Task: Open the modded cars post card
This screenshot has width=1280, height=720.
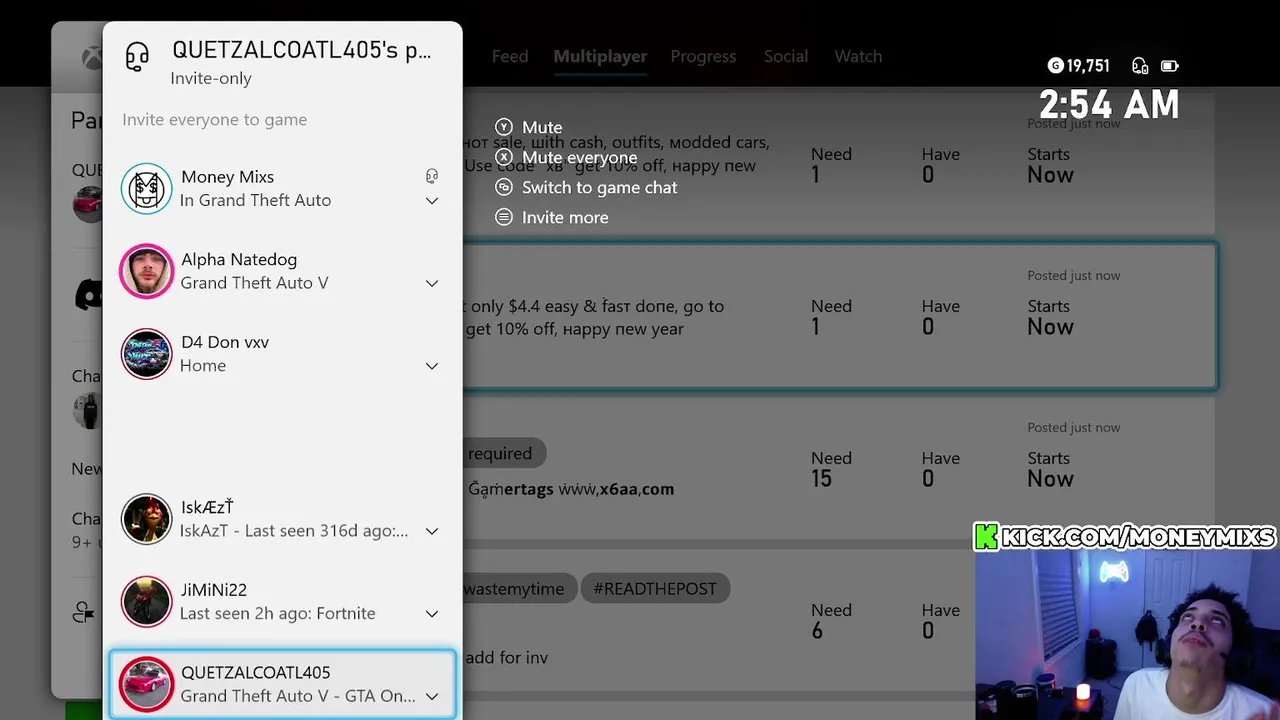Action: [839, 164]
